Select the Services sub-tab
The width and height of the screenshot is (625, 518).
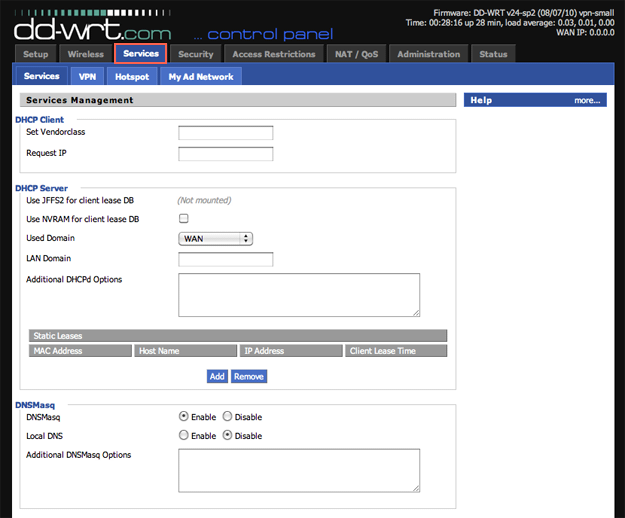coord(41,76)
